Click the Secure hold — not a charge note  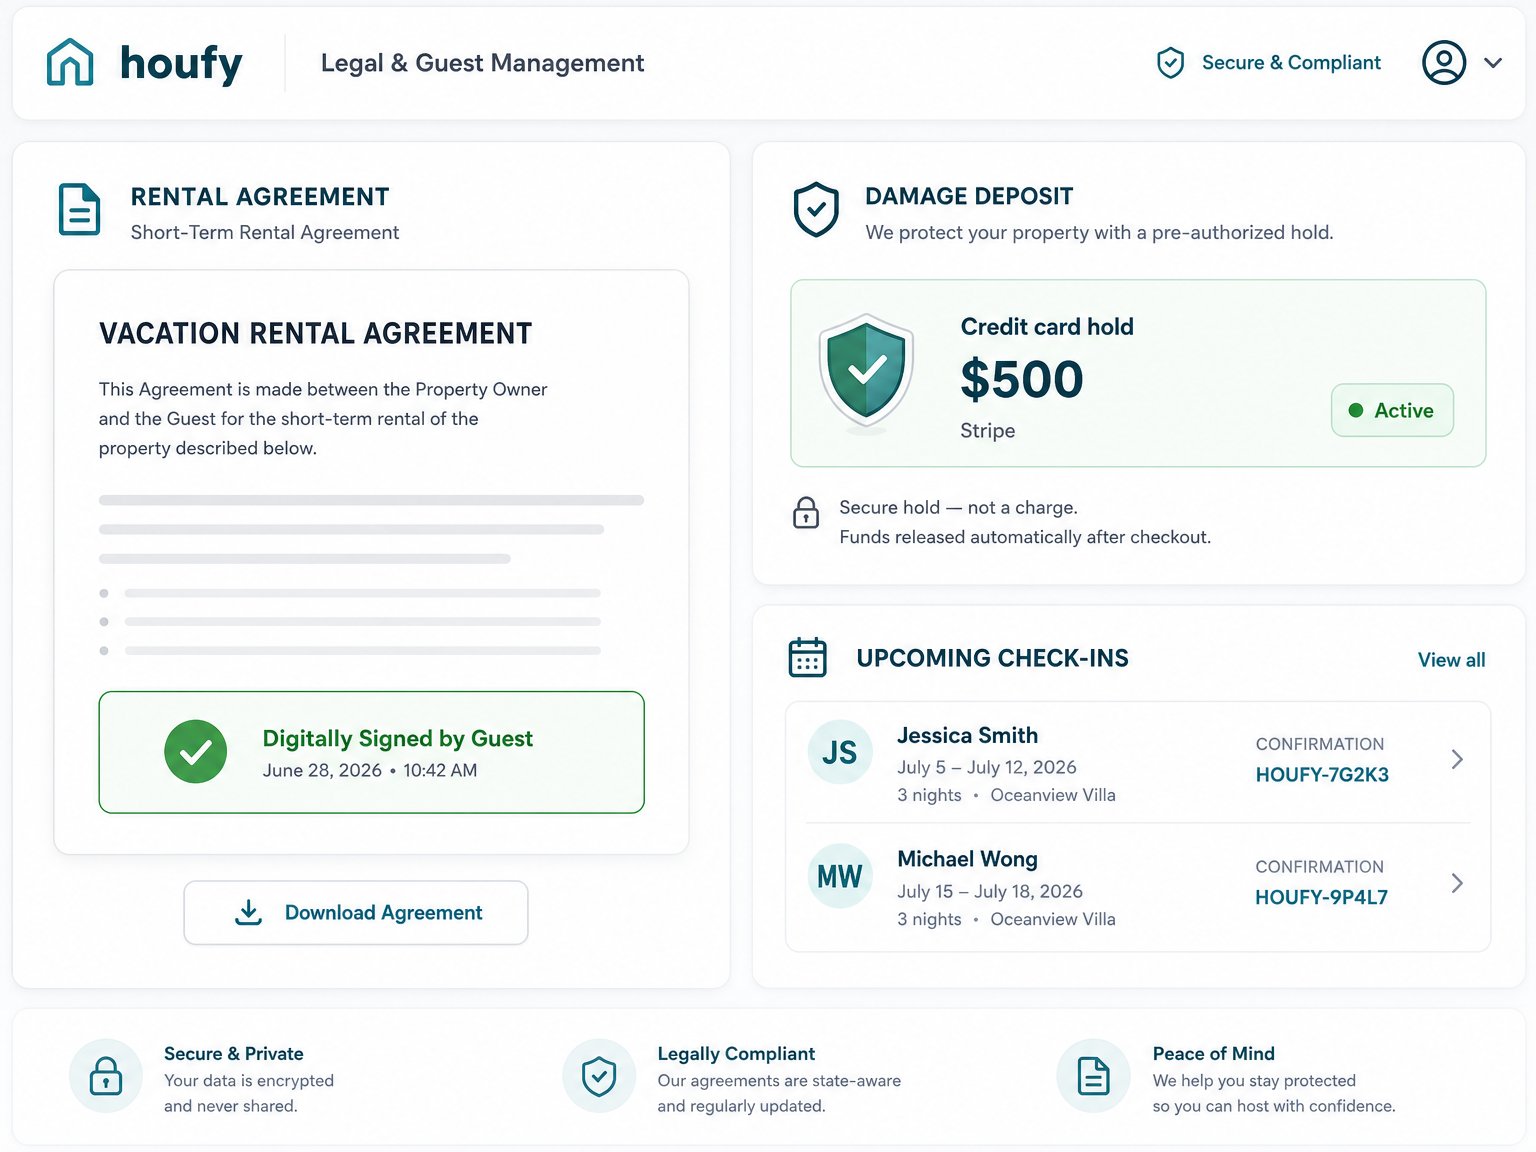tap(958, 508)
